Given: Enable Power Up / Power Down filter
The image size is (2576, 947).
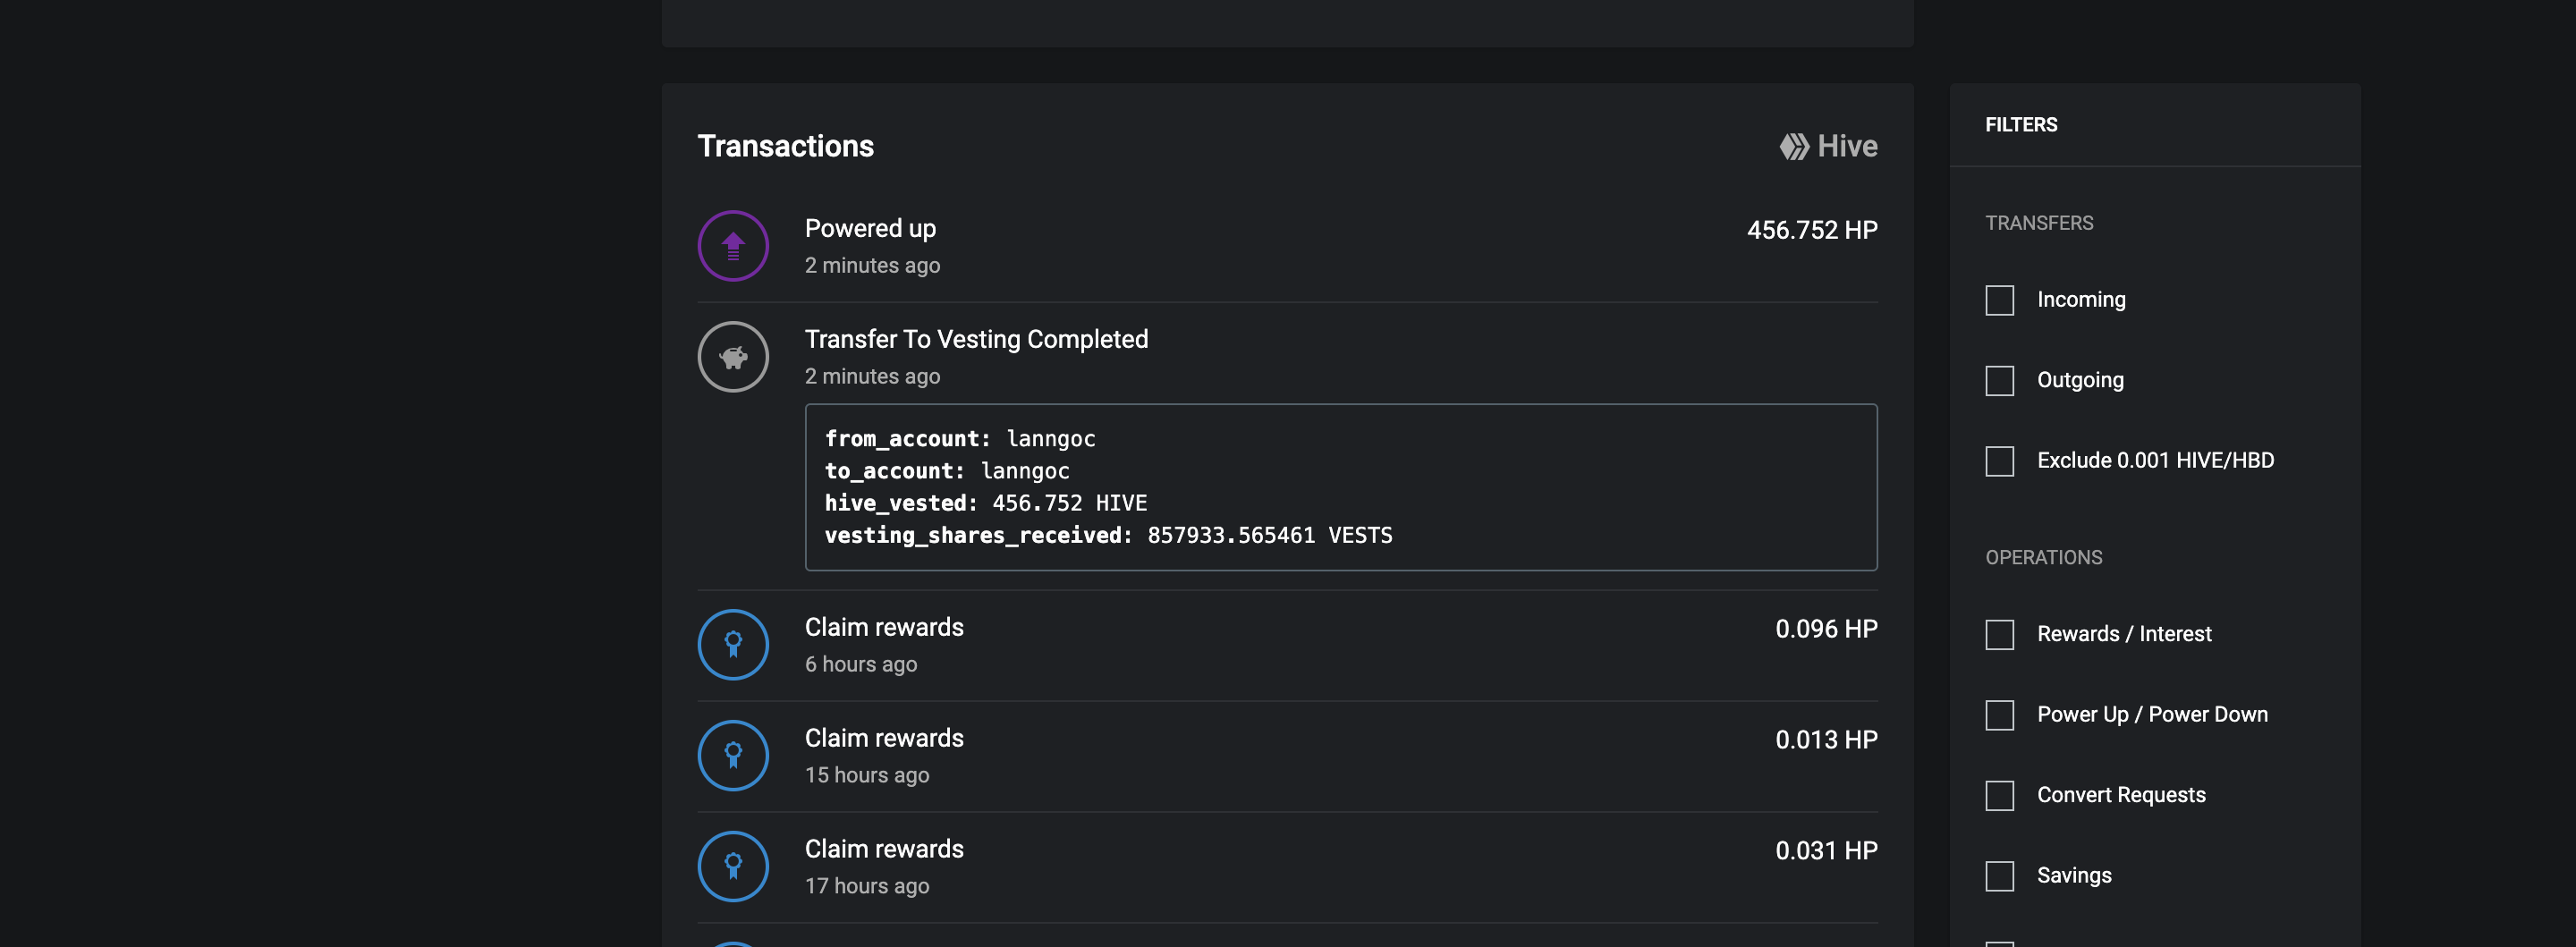Looking at the screenshot, I should click(x=1999, y=715).
